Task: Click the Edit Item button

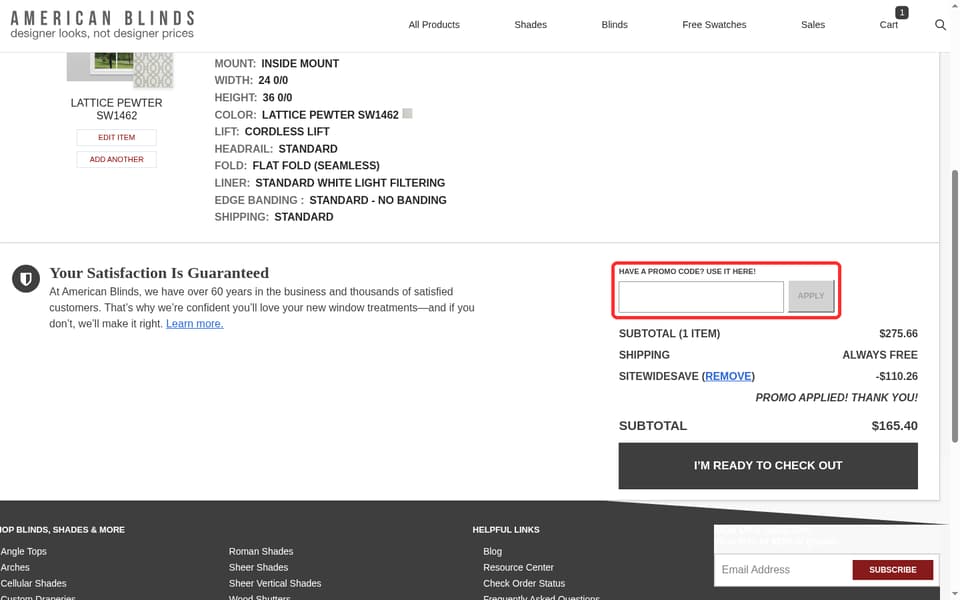Action: (116, 137)
